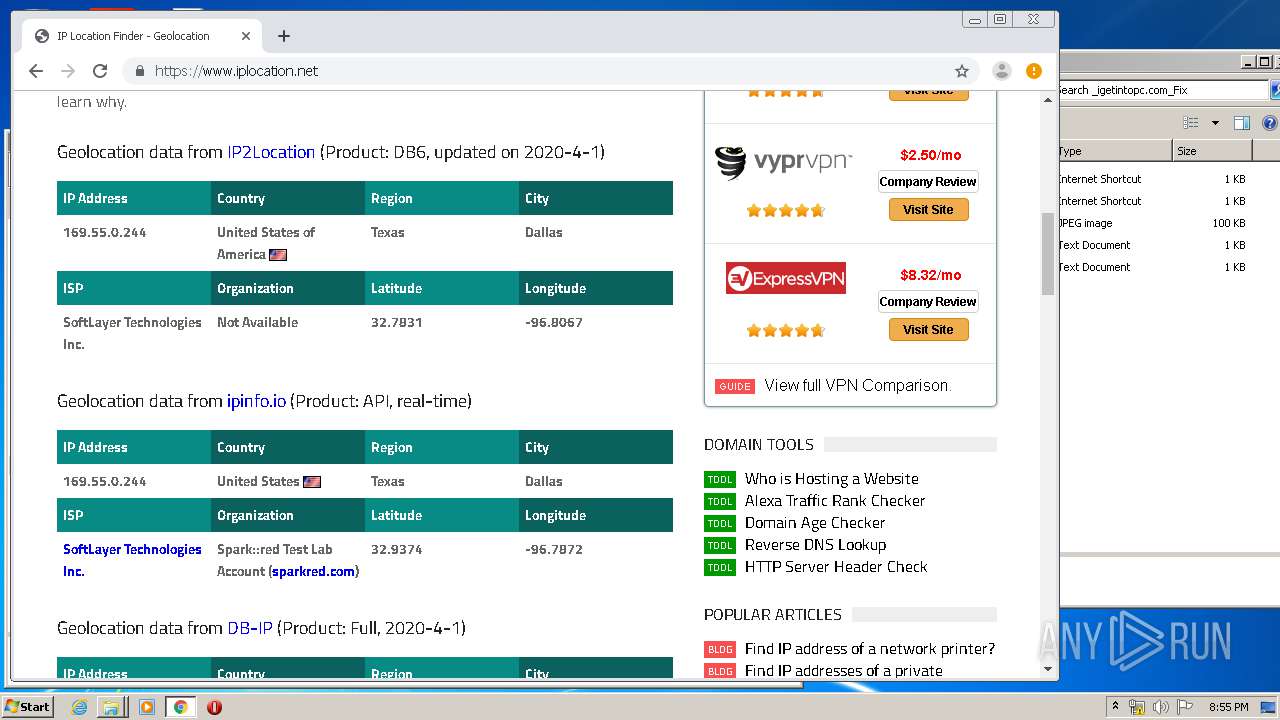Open the DB-IP link
Viewport: 1280px width, 720px height.
pos(250,628)
